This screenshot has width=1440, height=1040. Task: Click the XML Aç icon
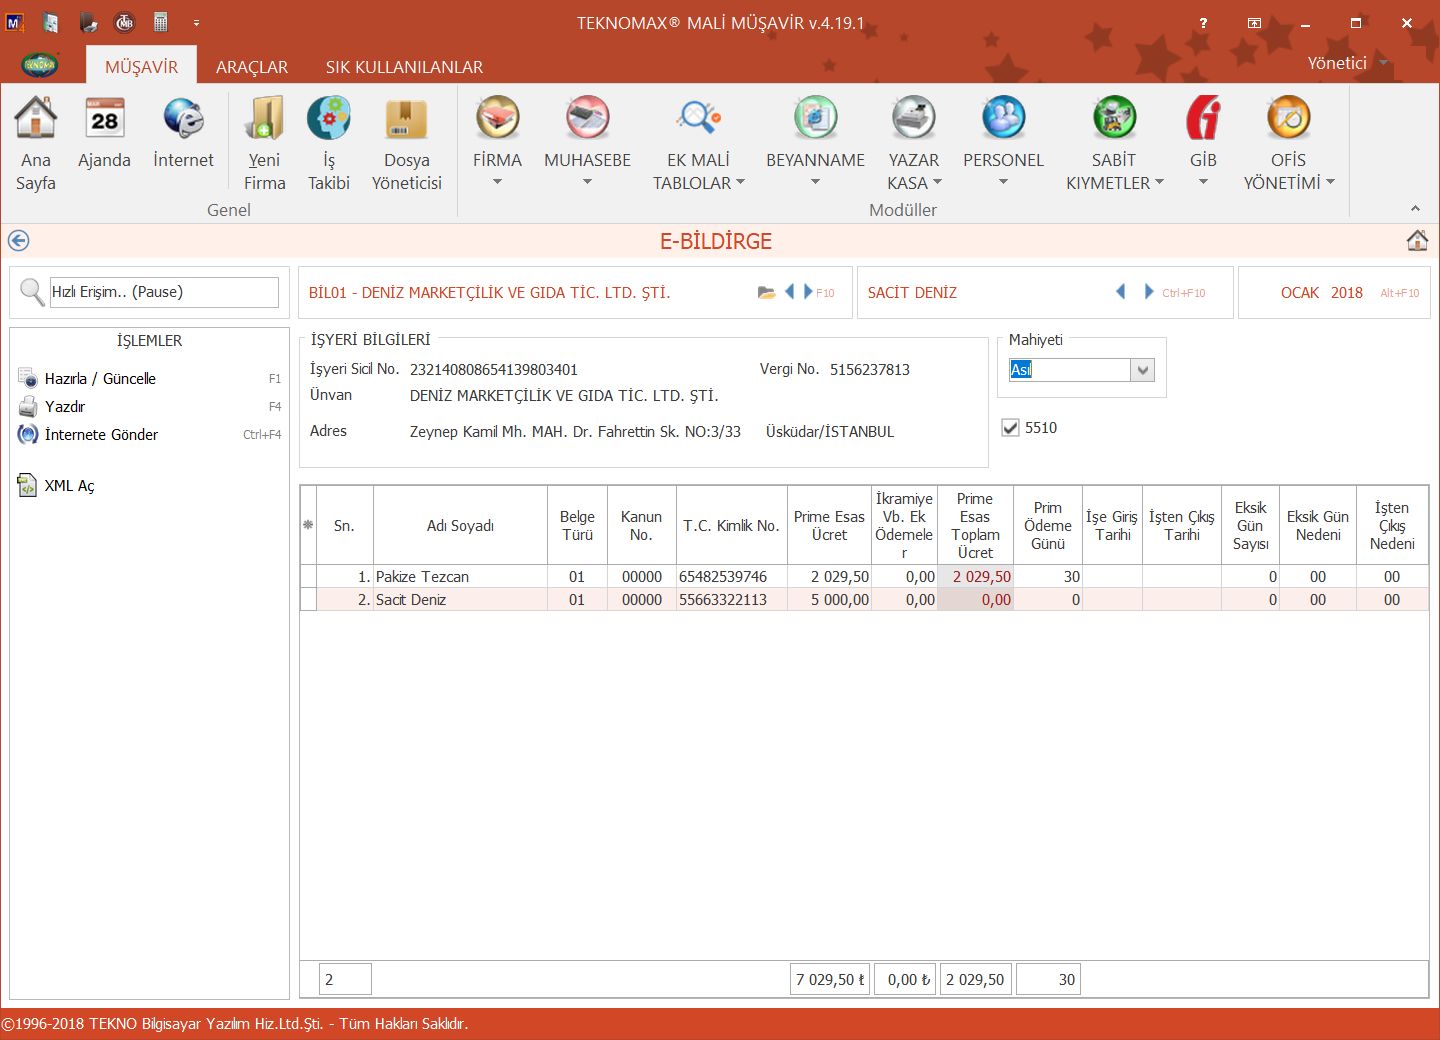pyautogui.click(x=28, y=486)
